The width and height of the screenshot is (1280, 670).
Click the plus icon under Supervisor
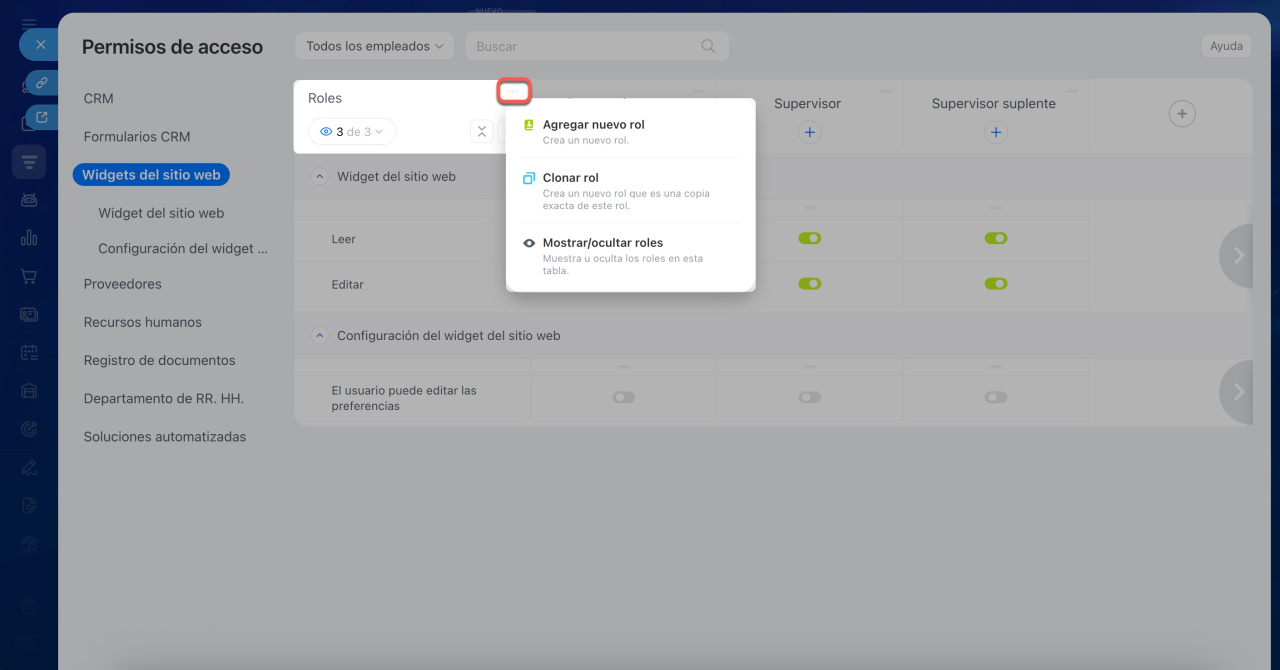click(810, 132)
